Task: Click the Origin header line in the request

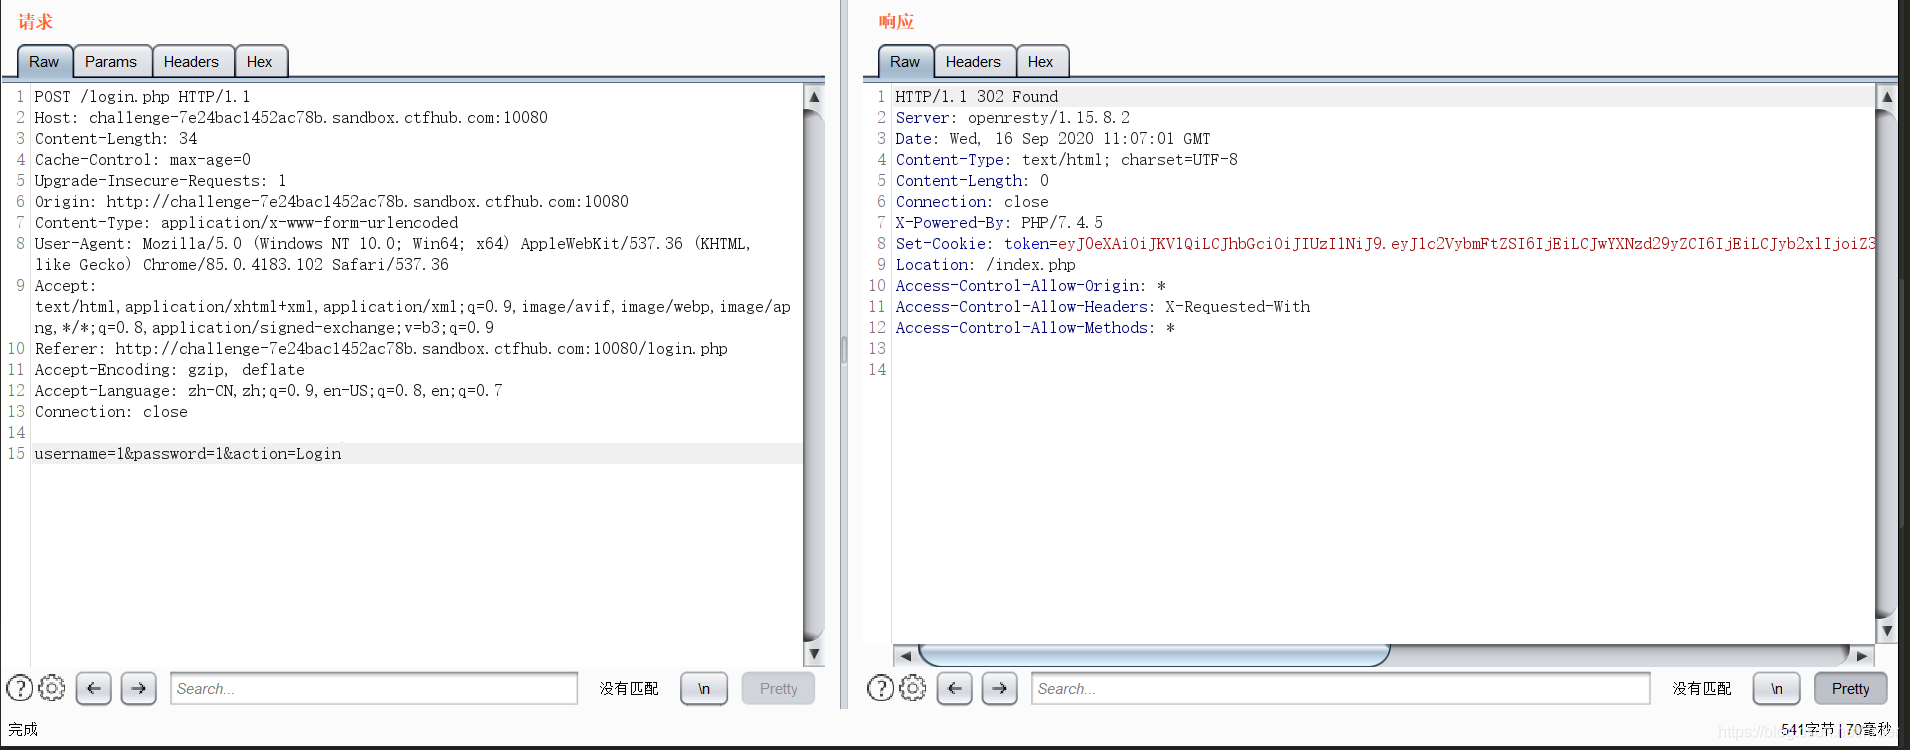Action: (x=331, y=202)
